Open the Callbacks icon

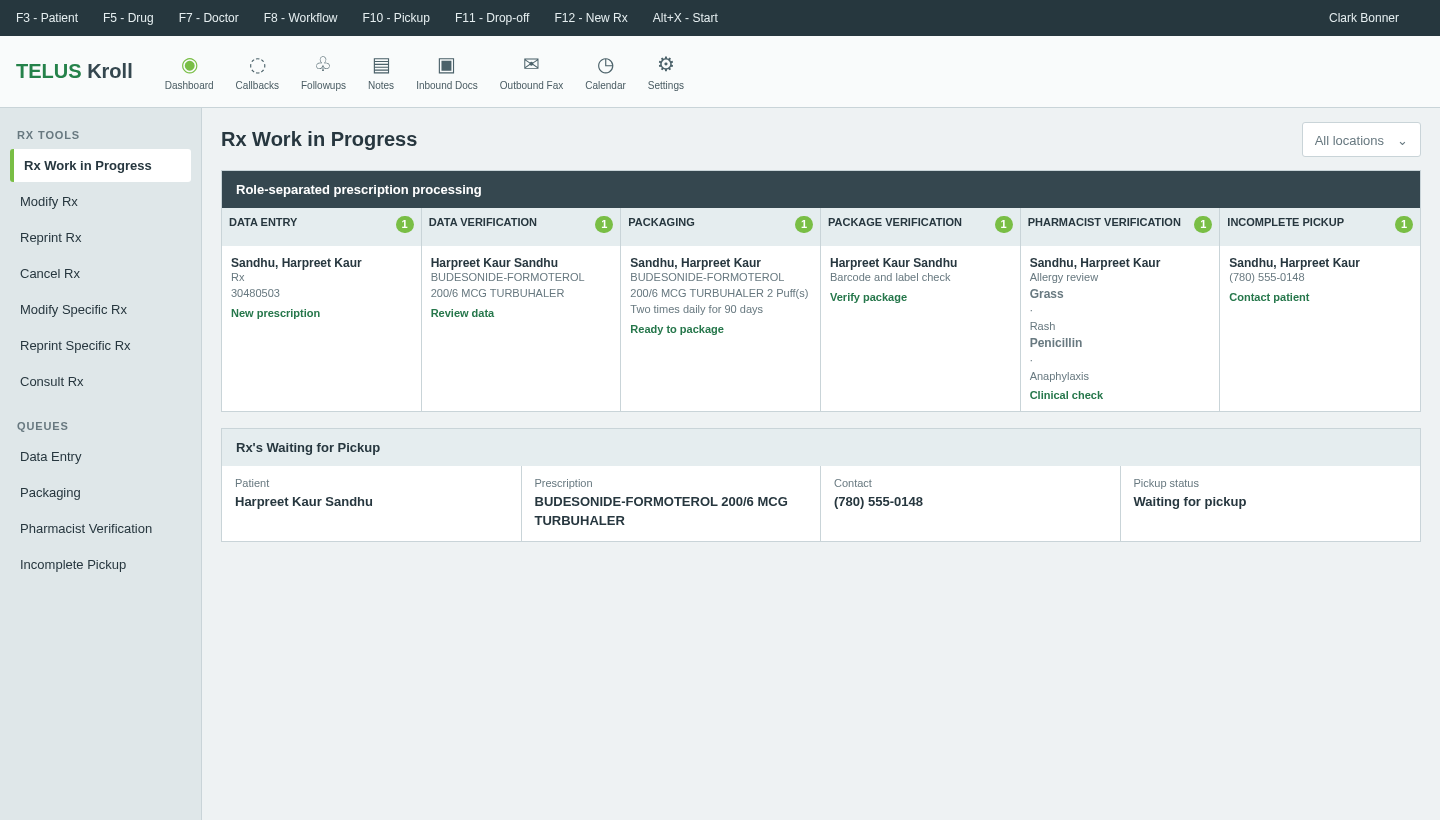257,65
